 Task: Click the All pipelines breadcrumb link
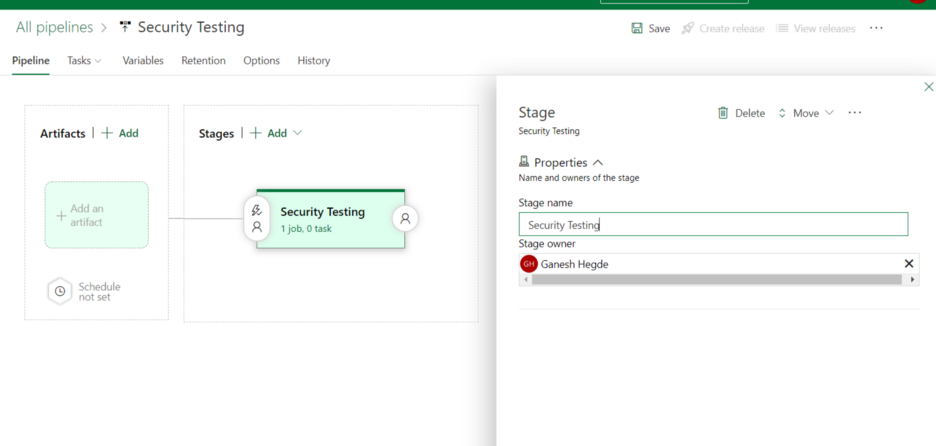click(54, 27)
